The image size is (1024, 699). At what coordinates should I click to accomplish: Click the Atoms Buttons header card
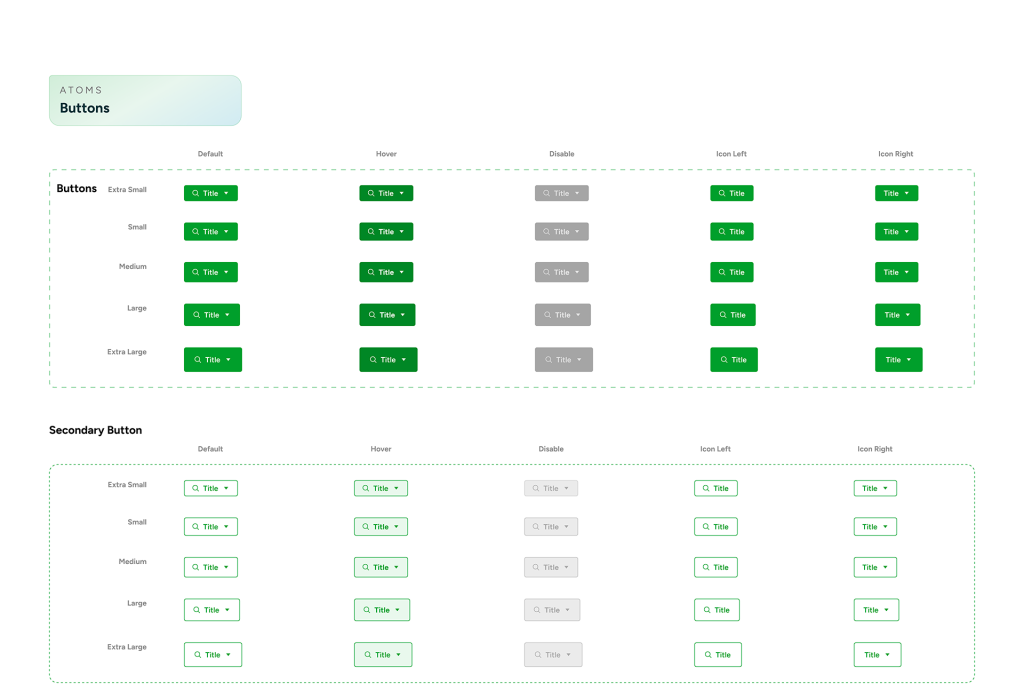click(145, 100)
